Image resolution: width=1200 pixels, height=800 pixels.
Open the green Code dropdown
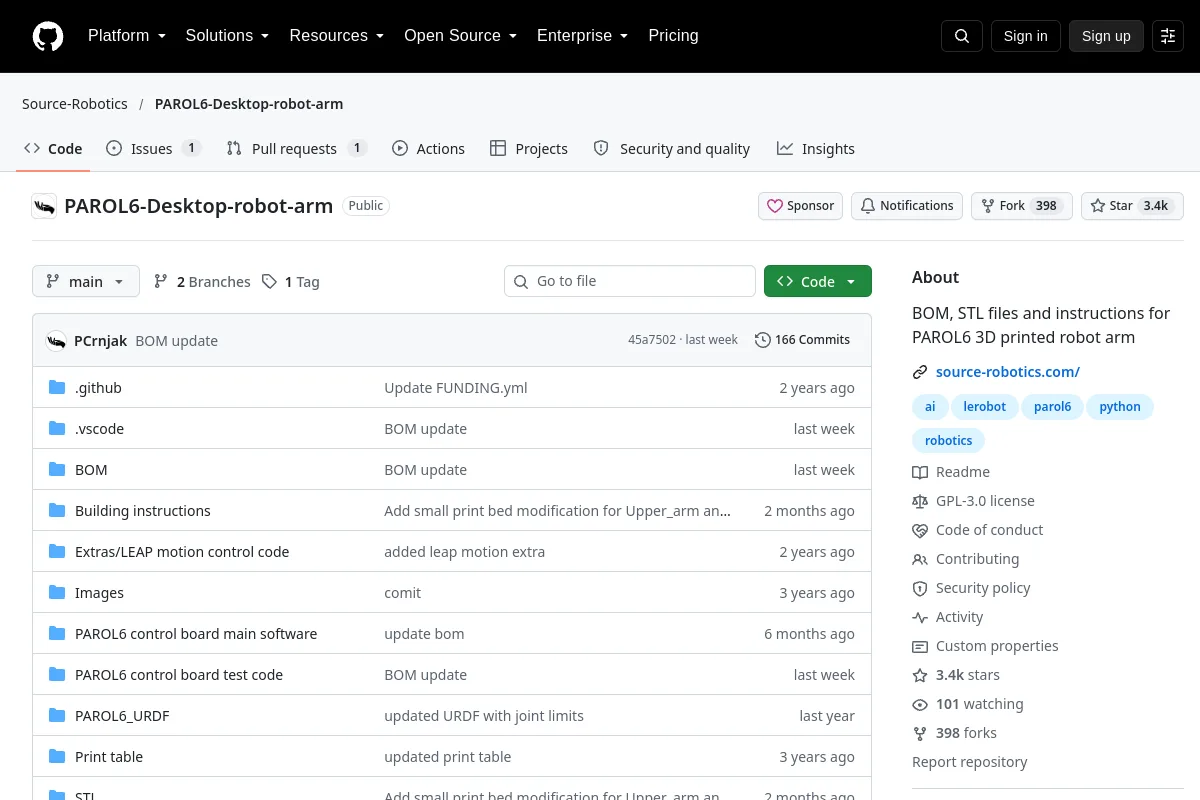[818, 282]
